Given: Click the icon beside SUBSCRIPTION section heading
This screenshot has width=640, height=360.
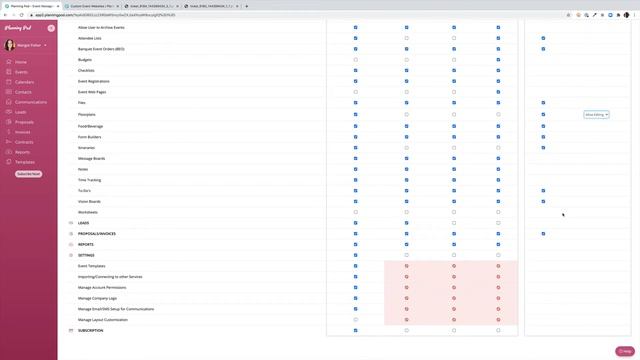Looking at the screenshot, I should click(71, 331).
